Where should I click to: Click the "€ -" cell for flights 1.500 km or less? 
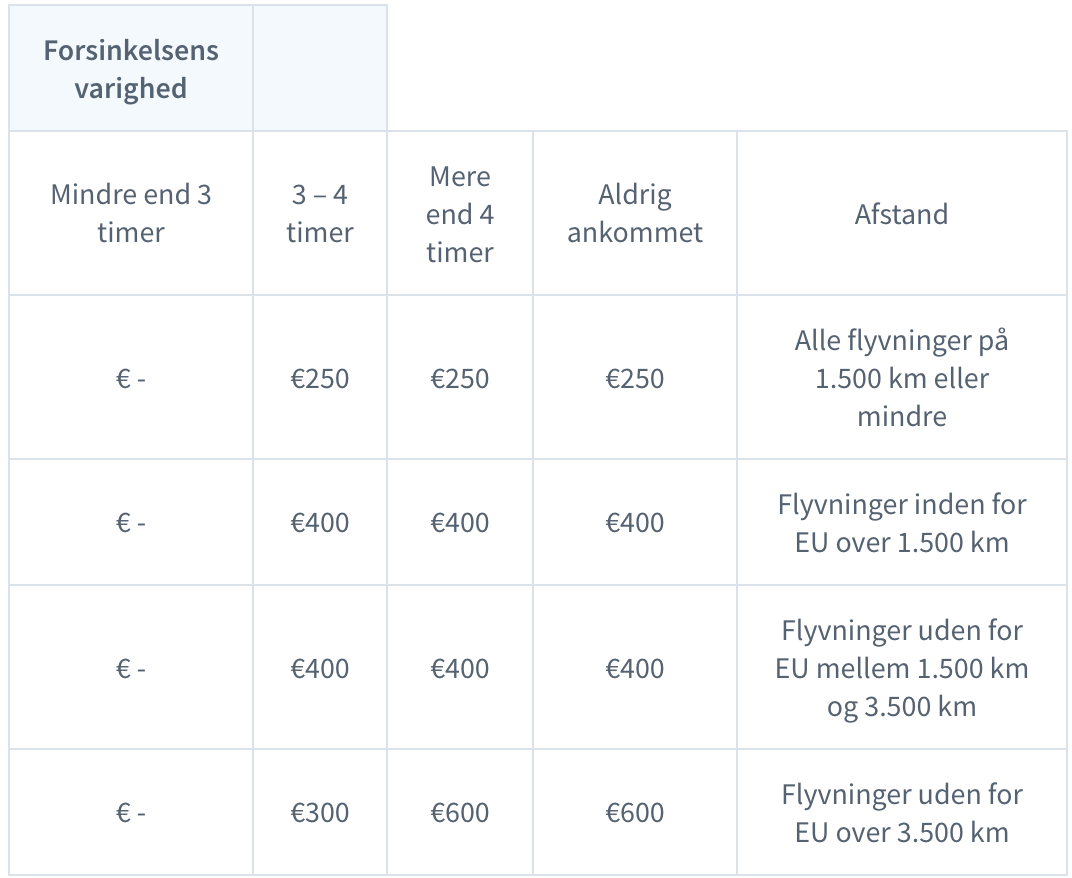[131, 379]
